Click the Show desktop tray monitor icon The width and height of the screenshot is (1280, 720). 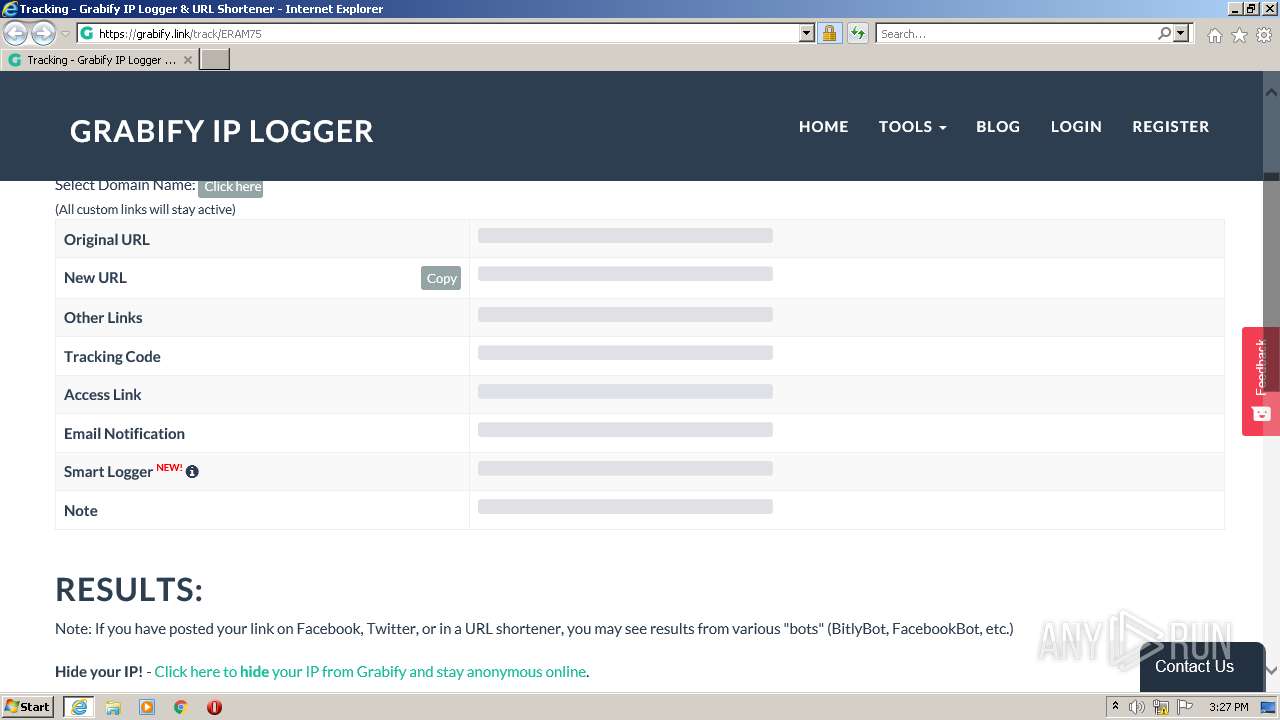[x=1268, y=707]
